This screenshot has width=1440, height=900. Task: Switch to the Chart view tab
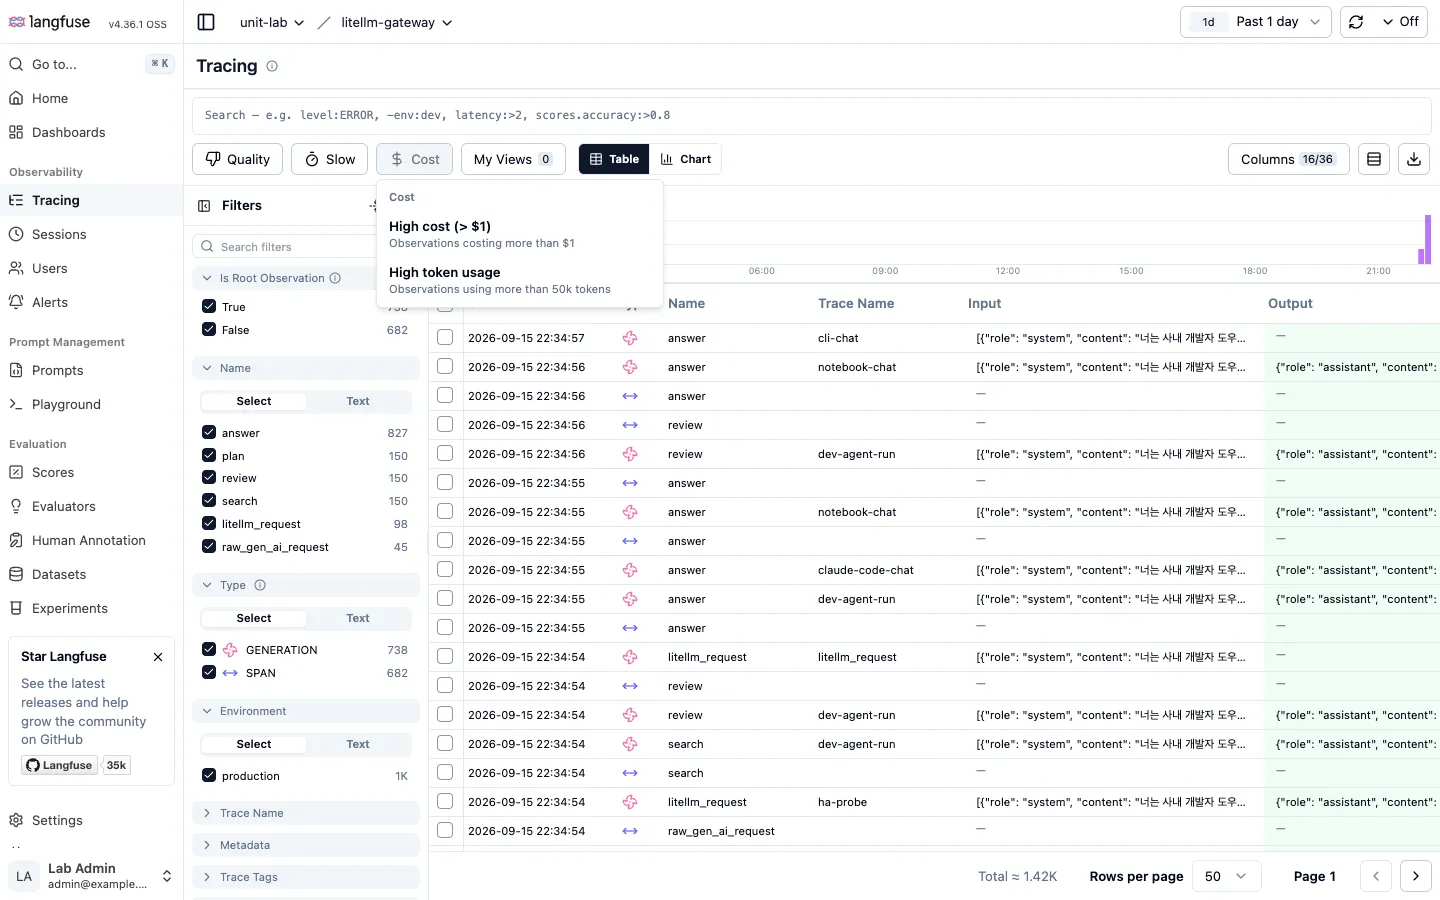(686, 159)
